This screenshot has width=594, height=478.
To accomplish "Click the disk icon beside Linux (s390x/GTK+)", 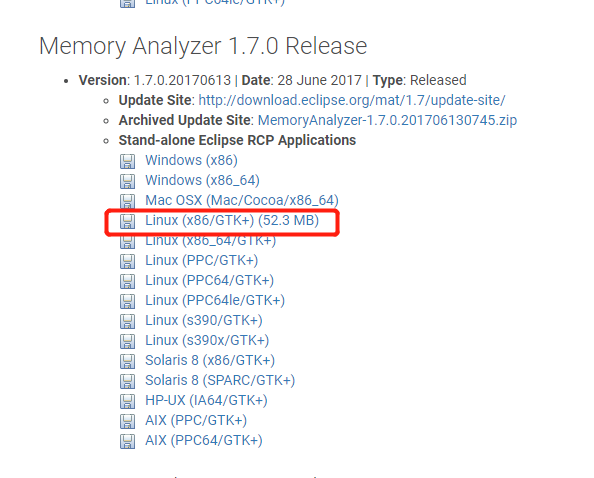I will 127,341.
